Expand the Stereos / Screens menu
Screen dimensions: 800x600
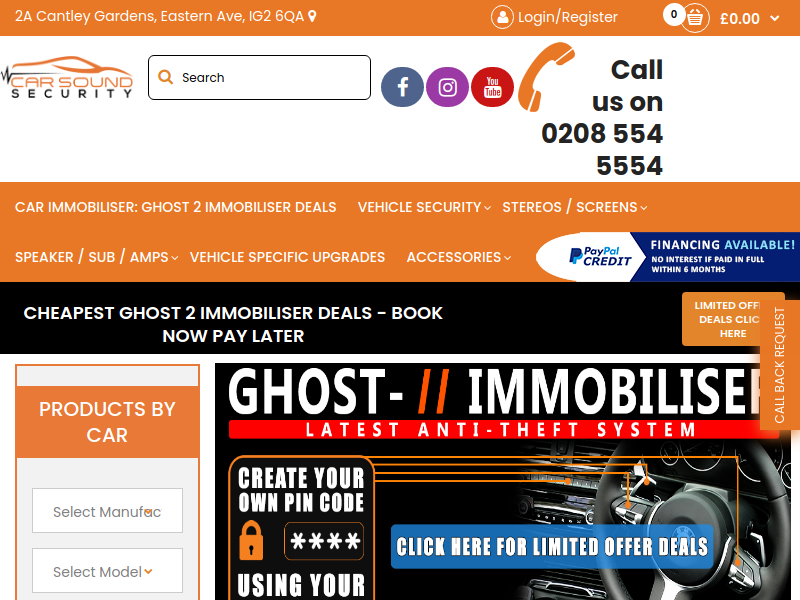574,207
